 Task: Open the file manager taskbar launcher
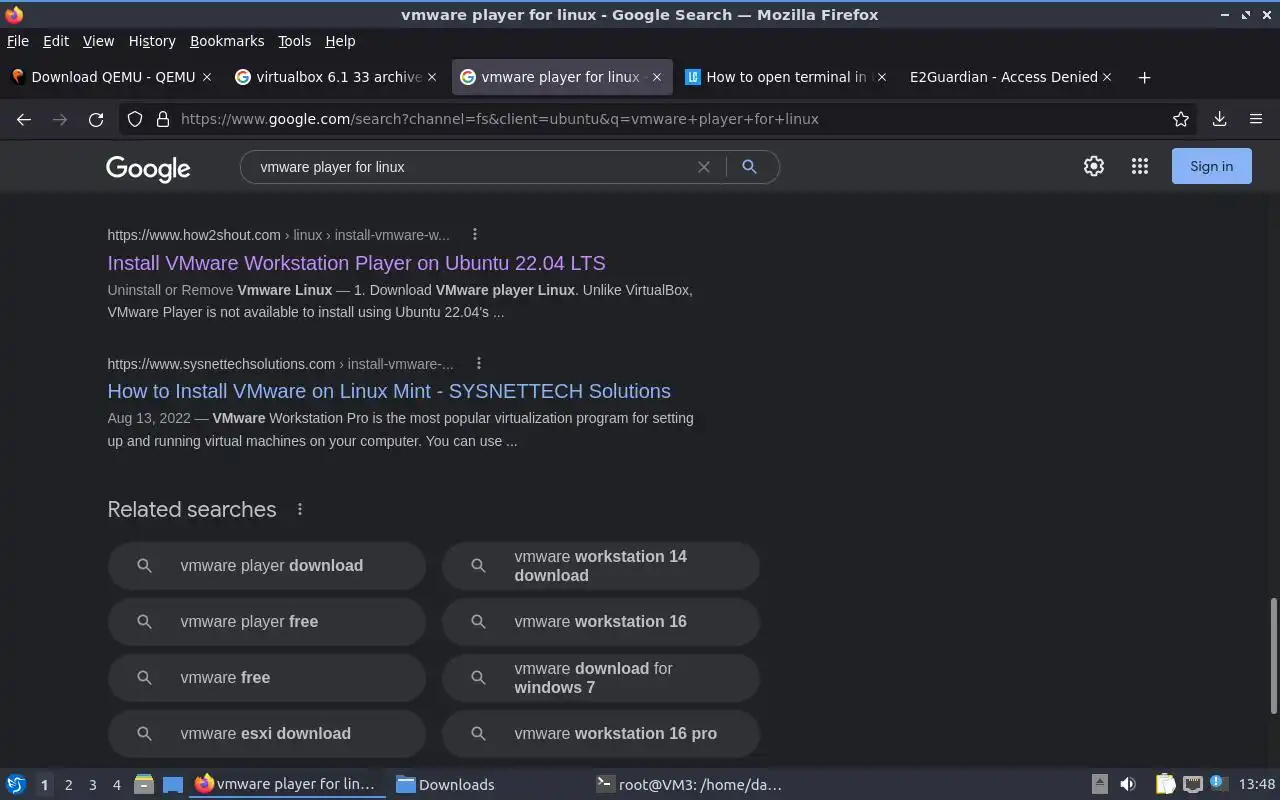tap(143, 784)
